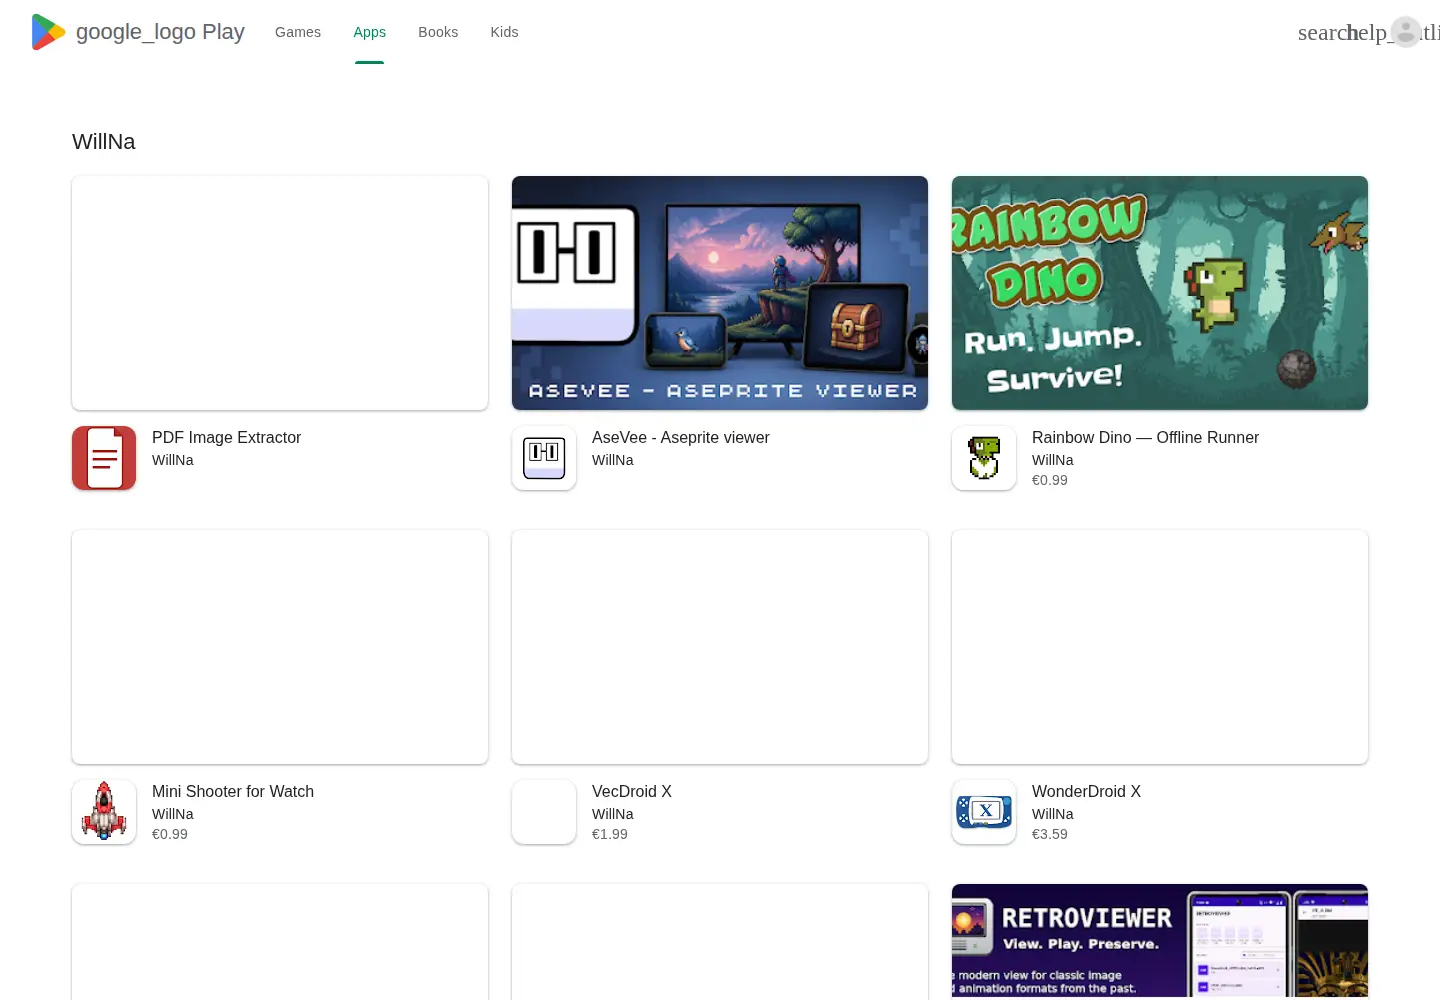Click the Mini Shooter for Watch rocket icon
This screenshot has height=1000, width=1440.
coord(104,812)
